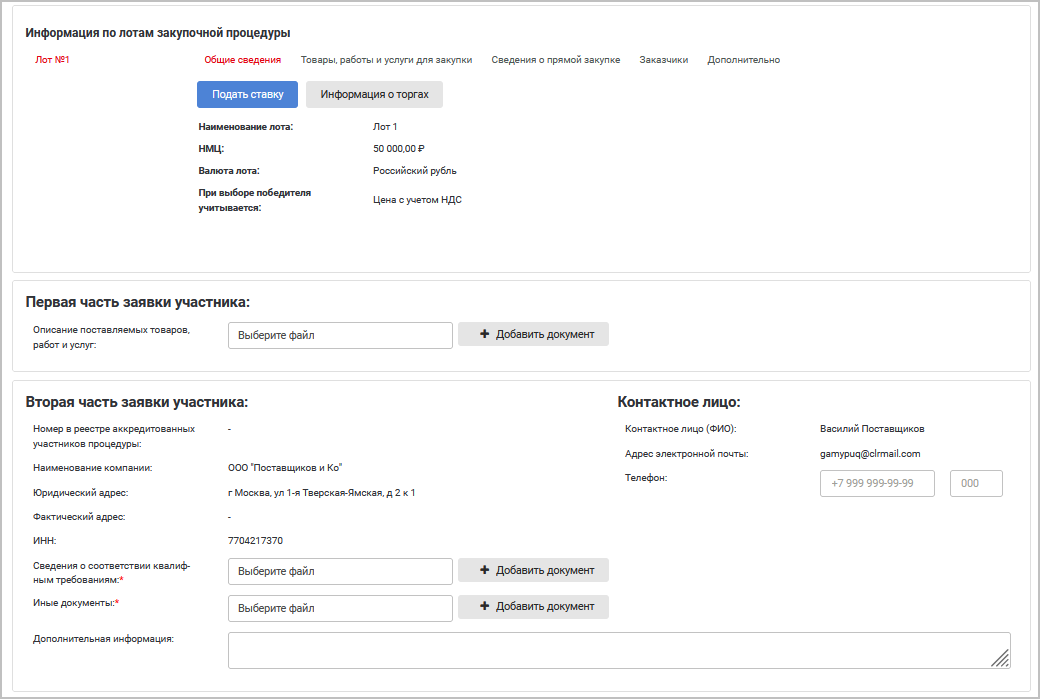
Task: Focus the Телефон number field
Action: pos(877,484)
